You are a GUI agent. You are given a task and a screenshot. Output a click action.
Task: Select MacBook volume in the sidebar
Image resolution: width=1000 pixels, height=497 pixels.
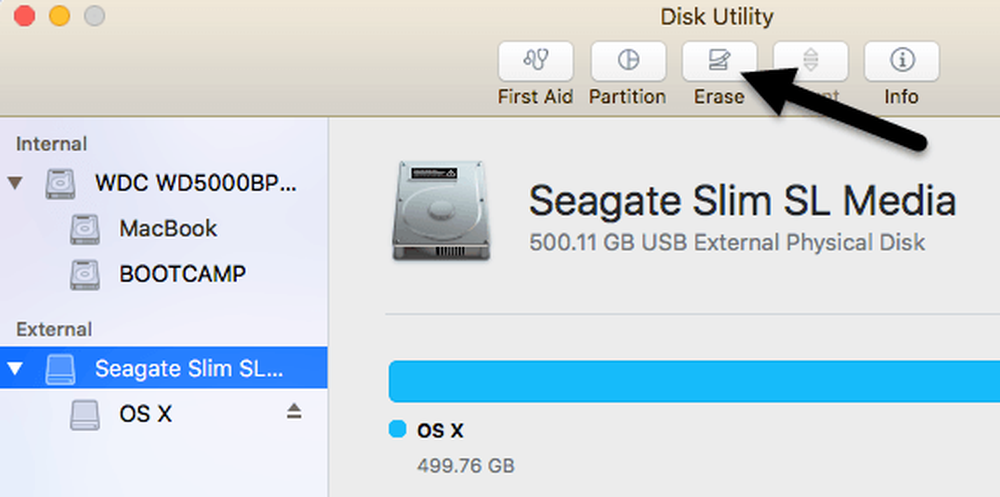163,229
